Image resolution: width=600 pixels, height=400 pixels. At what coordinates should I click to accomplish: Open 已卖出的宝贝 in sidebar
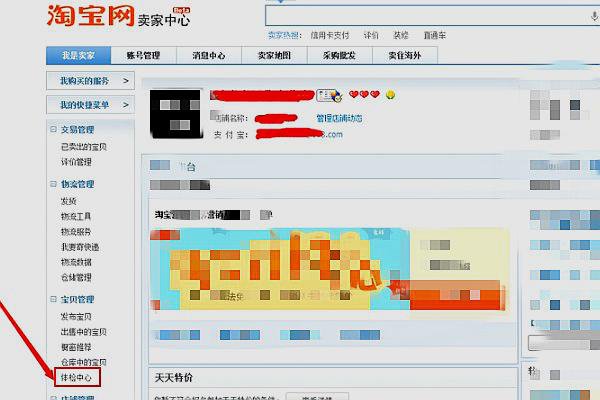tap(84, 147)
